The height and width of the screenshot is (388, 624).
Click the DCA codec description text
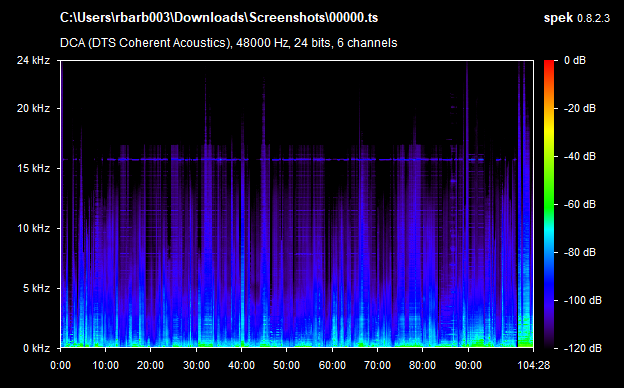(228, 43)
